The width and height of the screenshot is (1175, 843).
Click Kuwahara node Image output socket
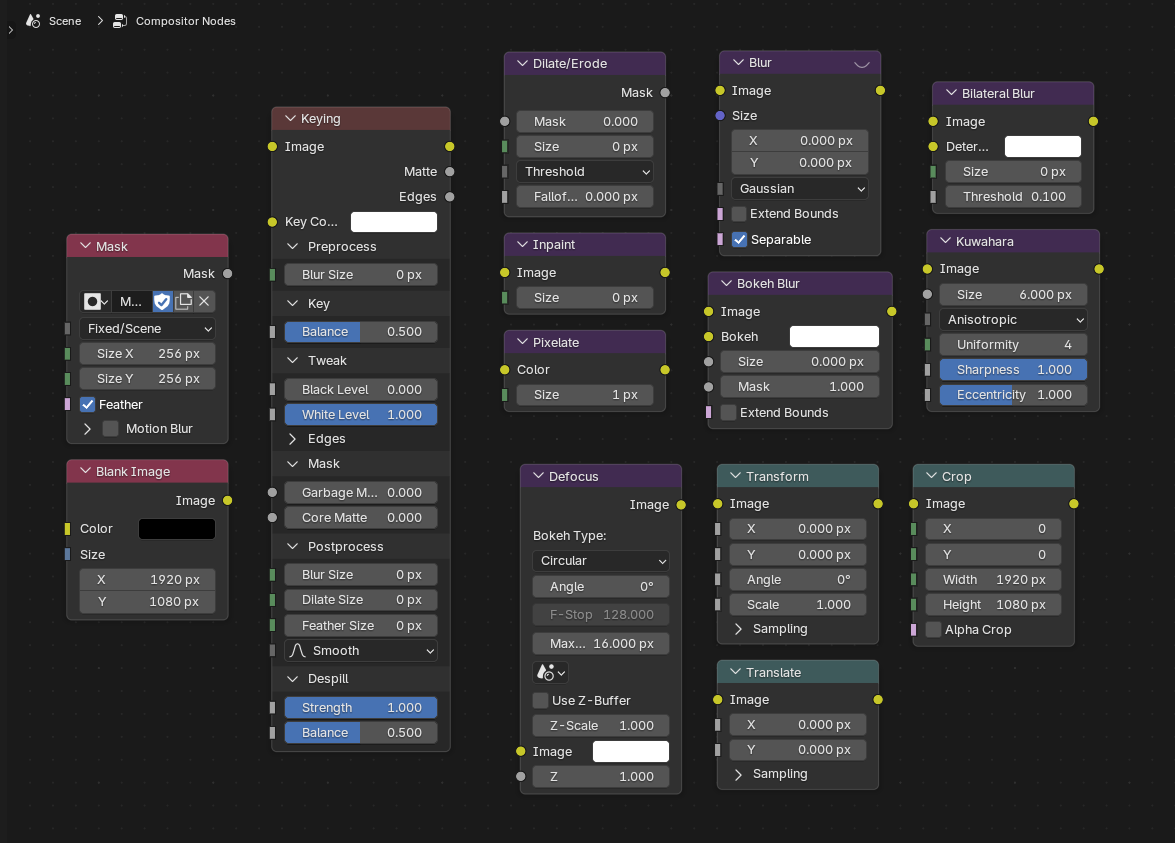click(x=1099, y=269)
